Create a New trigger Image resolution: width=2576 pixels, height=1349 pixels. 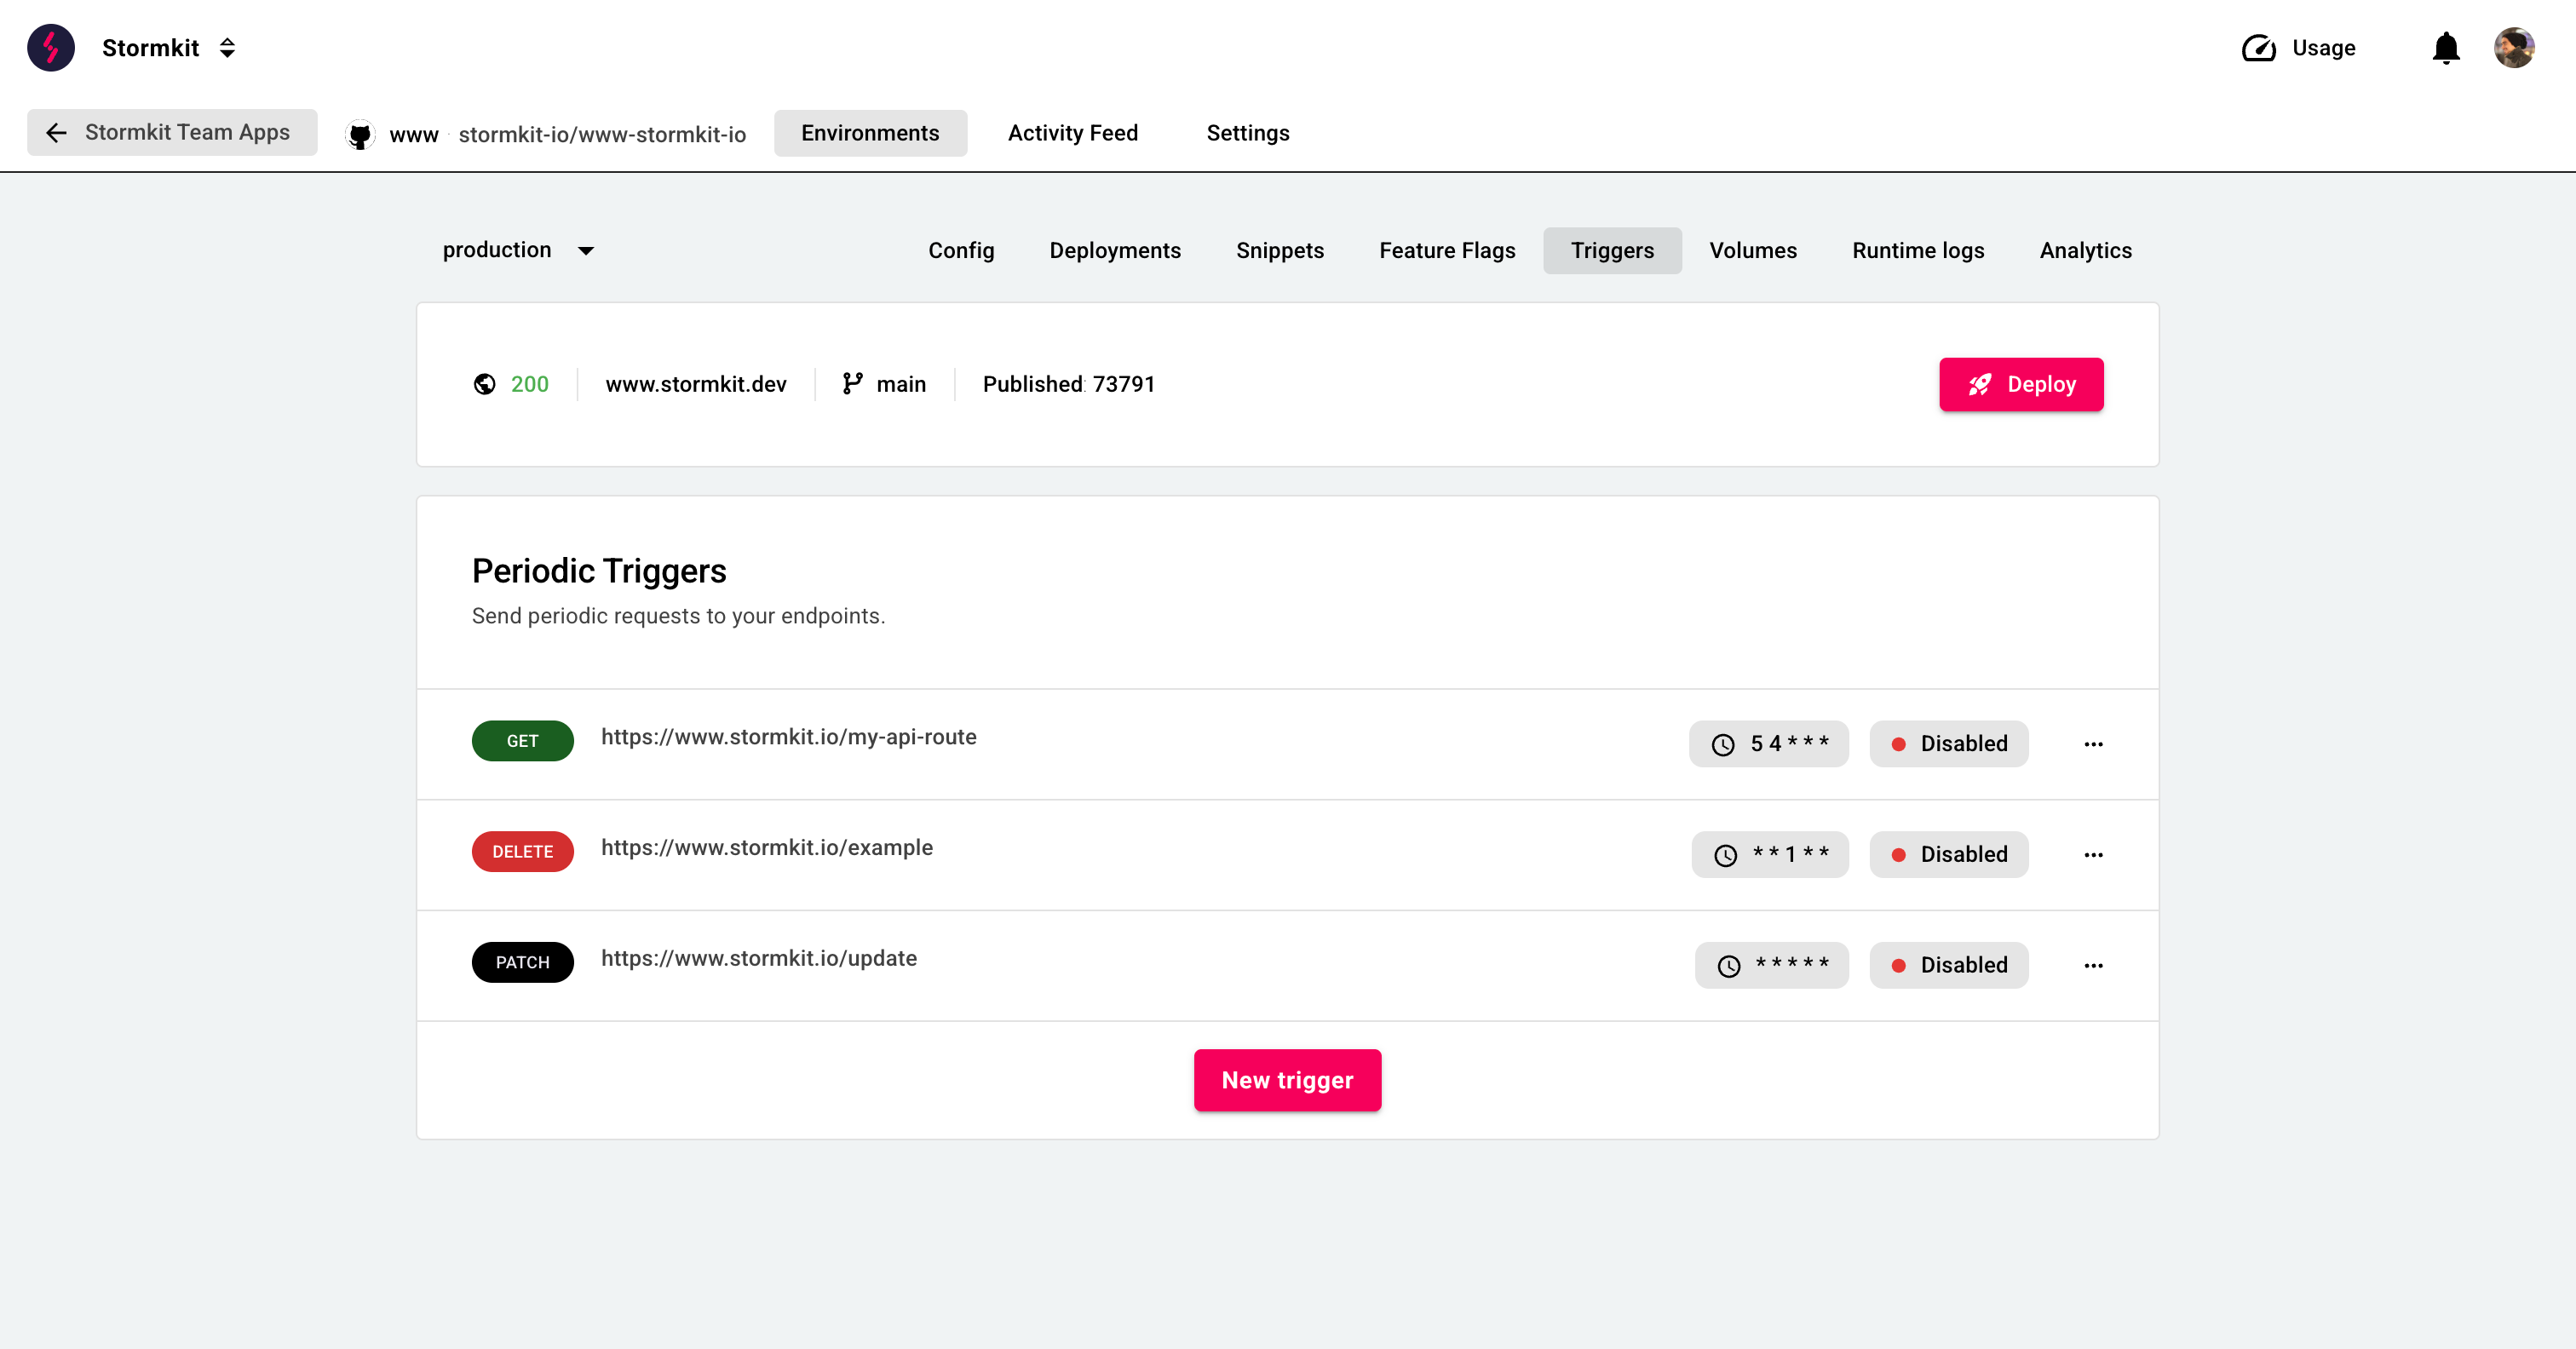[1287, 1080]
